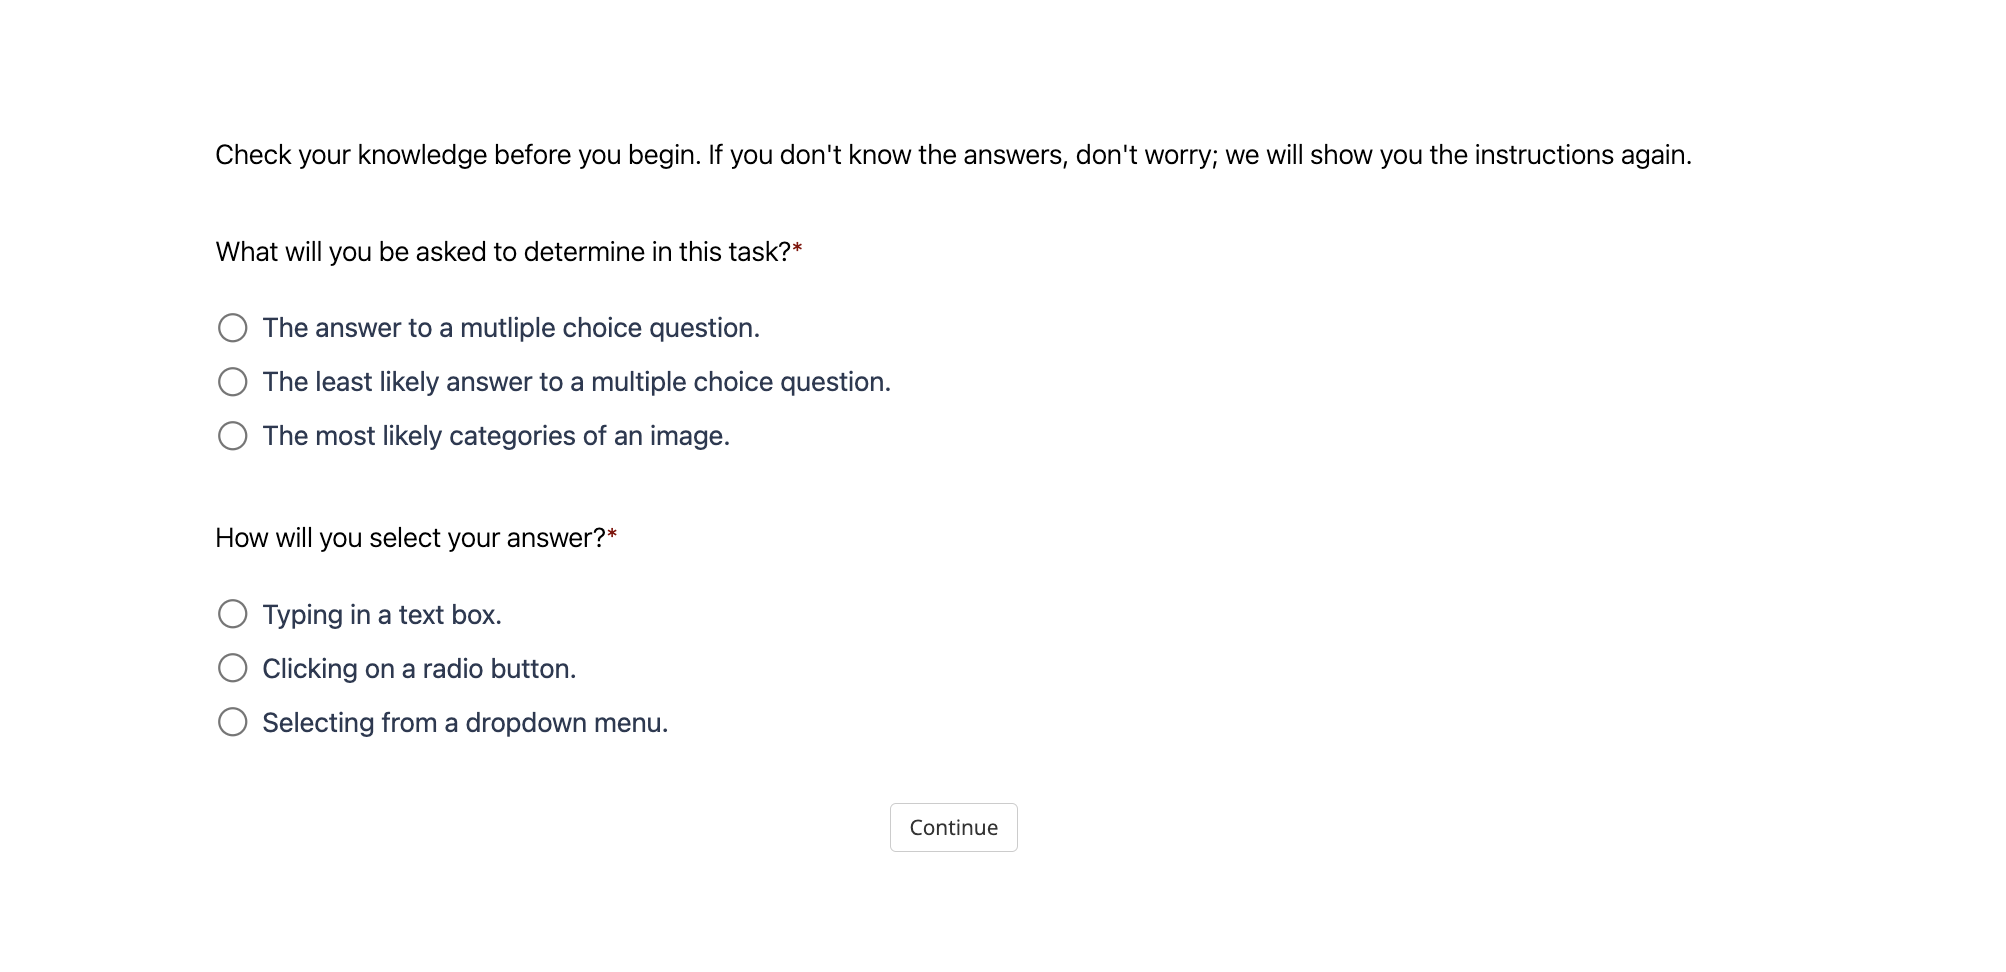Click the phrase "Check your knowledge before you begin"
Screen dimensions: 2006x972
click(x=457, y=155)
